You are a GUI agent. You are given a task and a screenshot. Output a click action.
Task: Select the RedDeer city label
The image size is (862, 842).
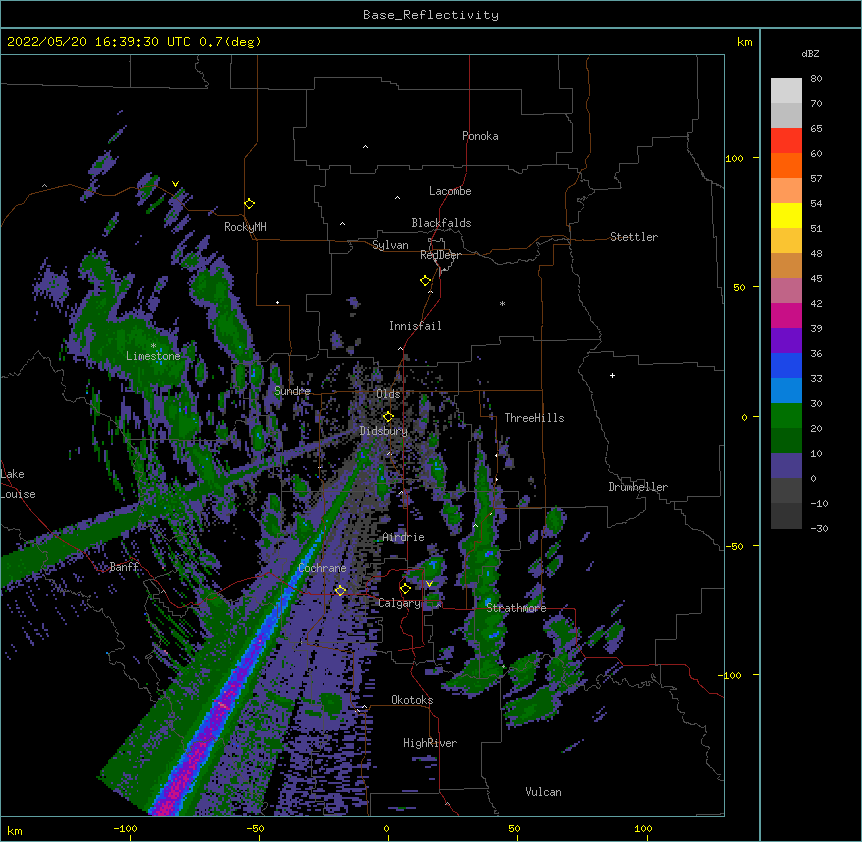pyautogui.click(x=440, y=255)
